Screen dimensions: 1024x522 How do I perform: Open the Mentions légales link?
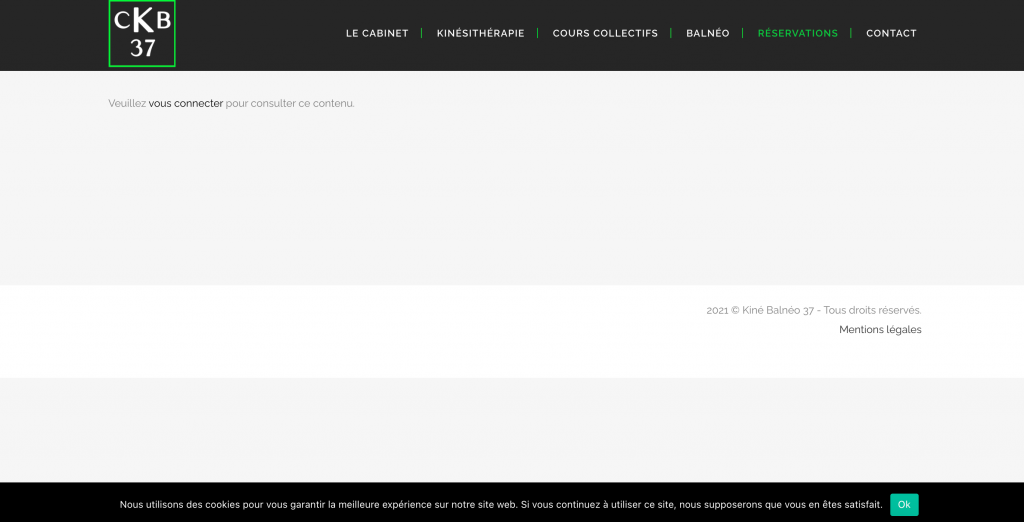point(880,330)
